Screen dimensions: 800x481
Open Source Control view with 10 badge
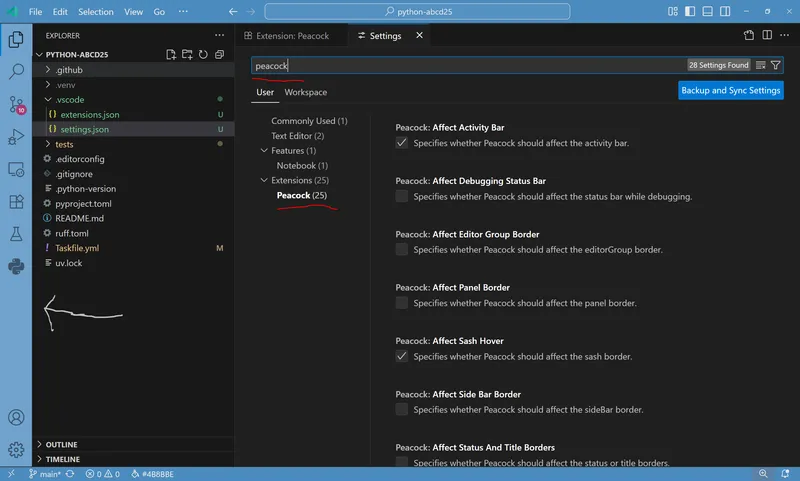16,105
